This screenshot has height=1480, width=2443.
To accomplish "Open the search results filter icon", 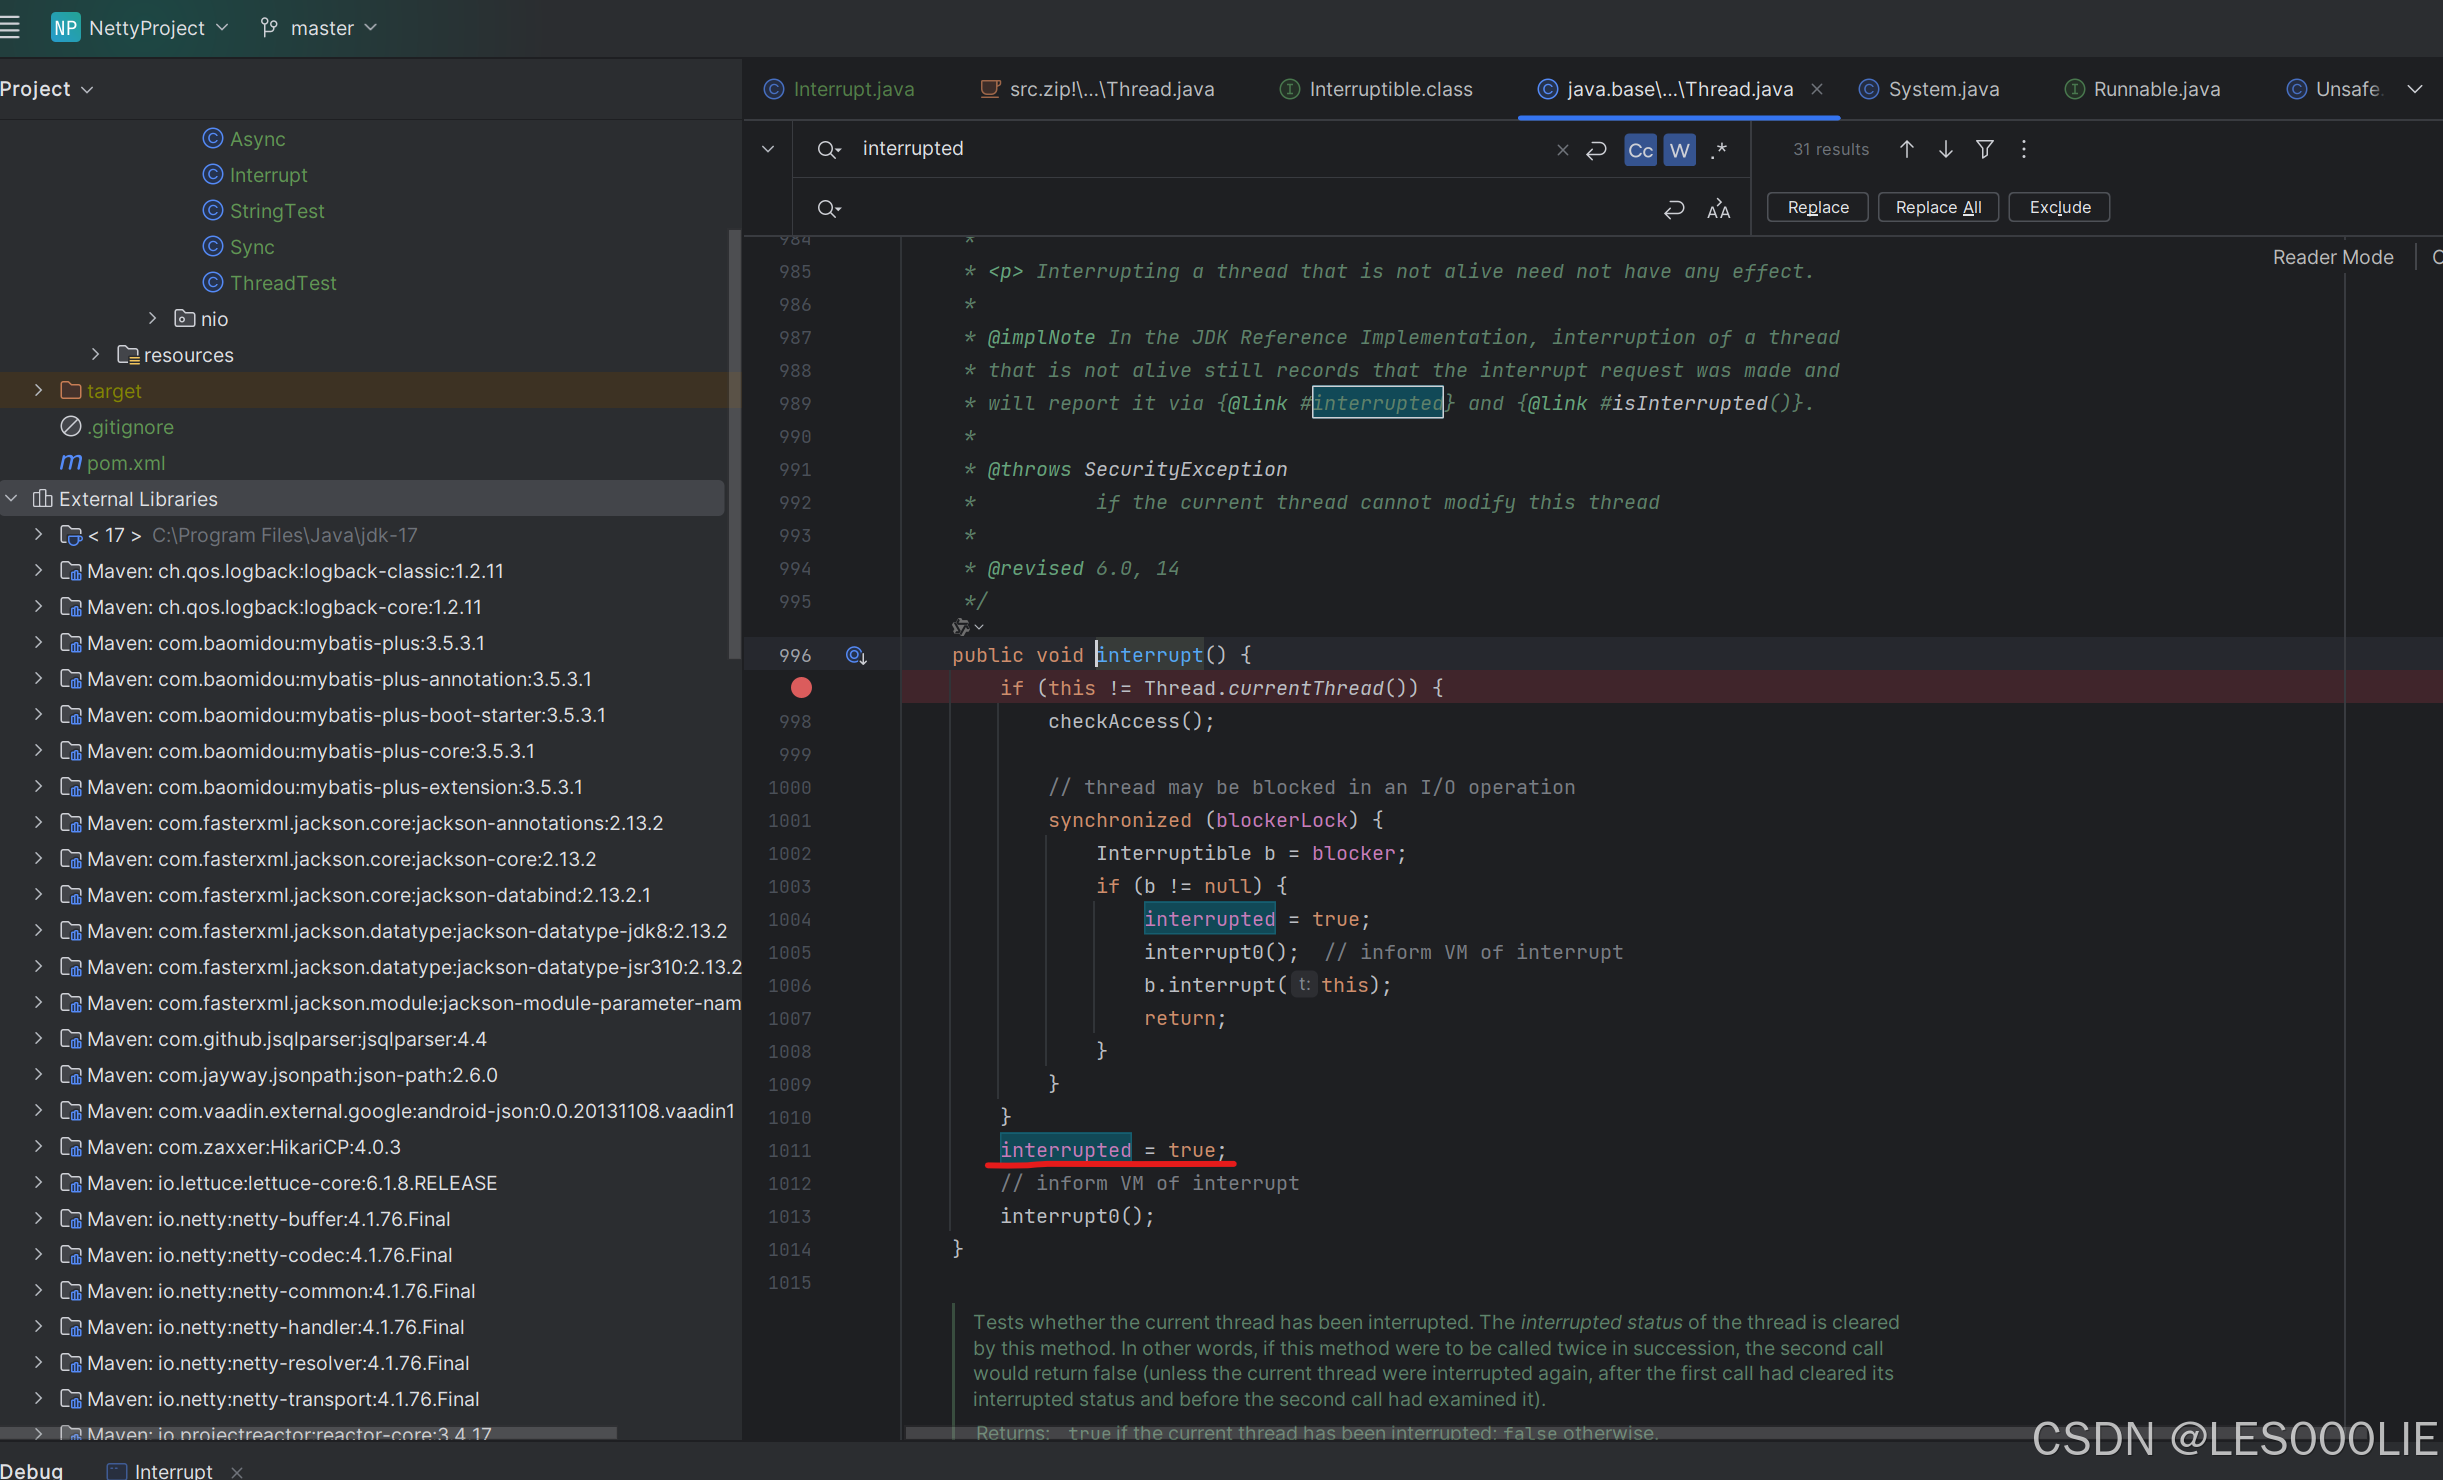I will pyautogui.click(x=1984, y=149).
